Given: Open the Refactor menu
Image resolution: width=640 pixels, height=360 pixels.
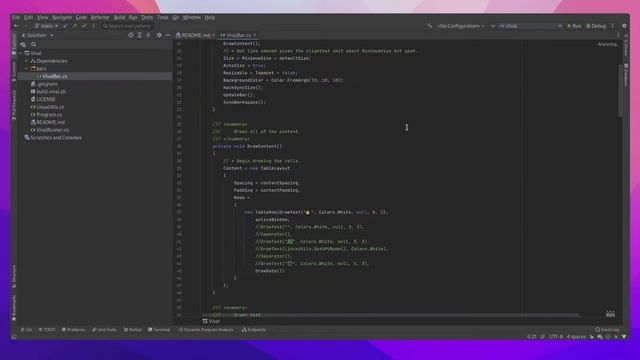Looking at the screenshot, I should coord(100,18).
